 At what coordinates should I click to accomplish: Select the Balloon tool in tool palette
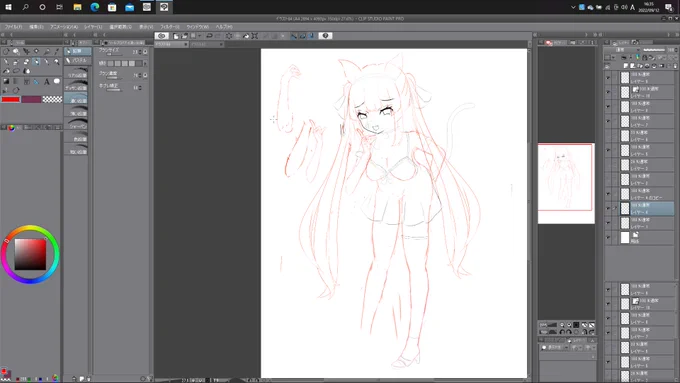click(57, 81)
